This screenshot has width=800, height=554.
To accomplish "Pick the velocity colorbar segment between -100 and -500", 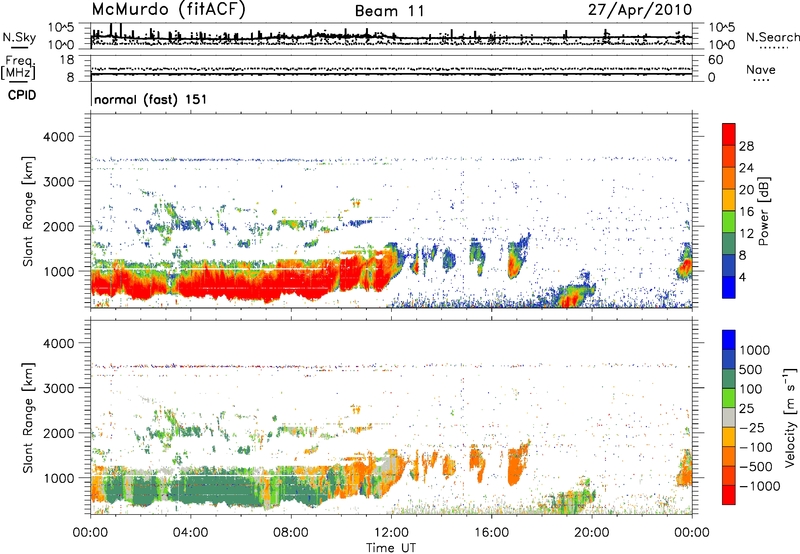I will click(x=729, y=456).
